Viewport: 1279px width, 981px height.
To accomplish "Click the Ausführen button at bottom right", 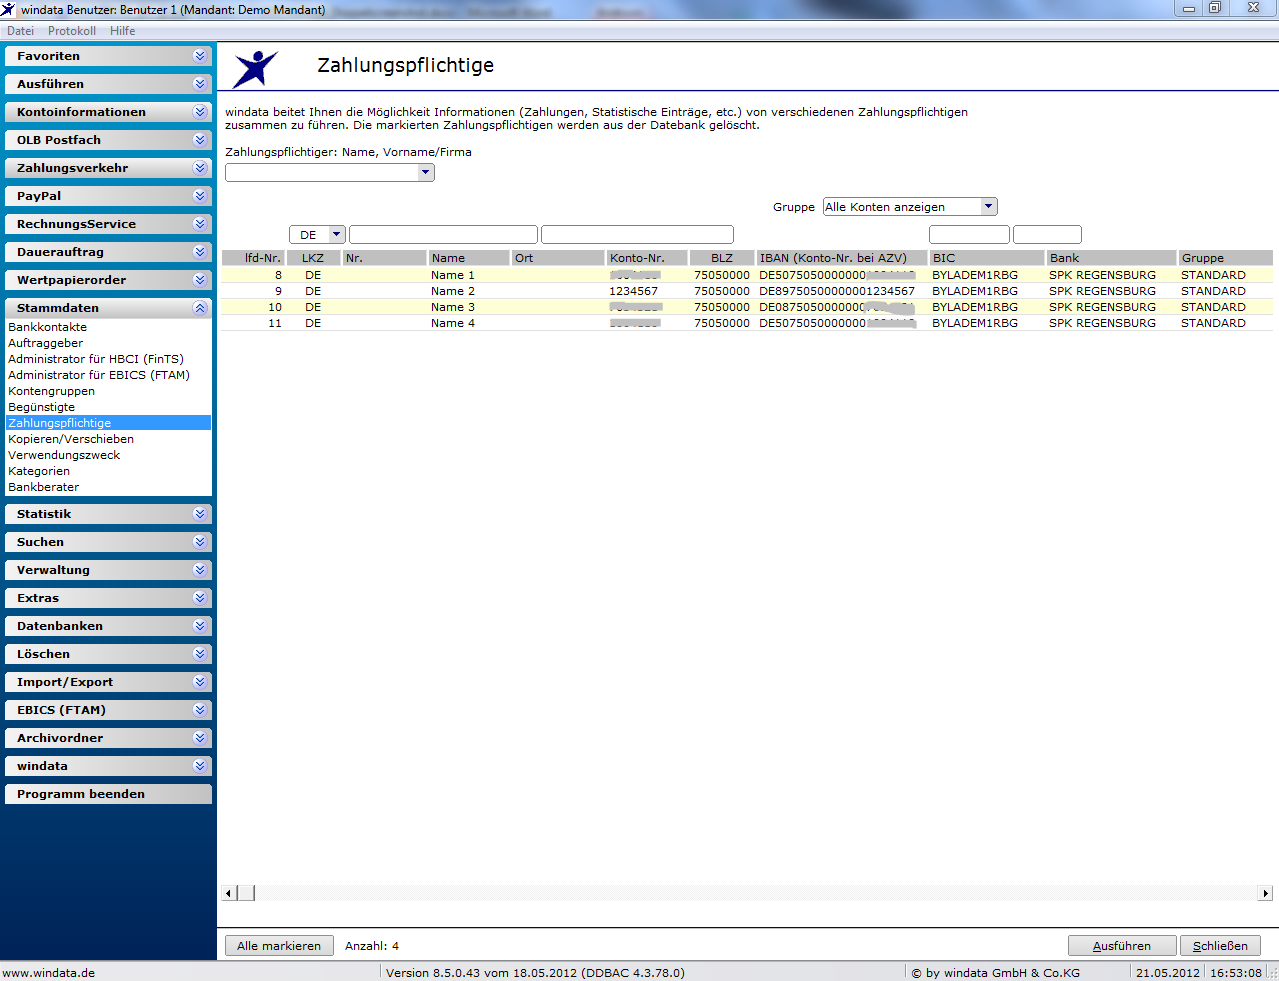I will (1122, 946).
